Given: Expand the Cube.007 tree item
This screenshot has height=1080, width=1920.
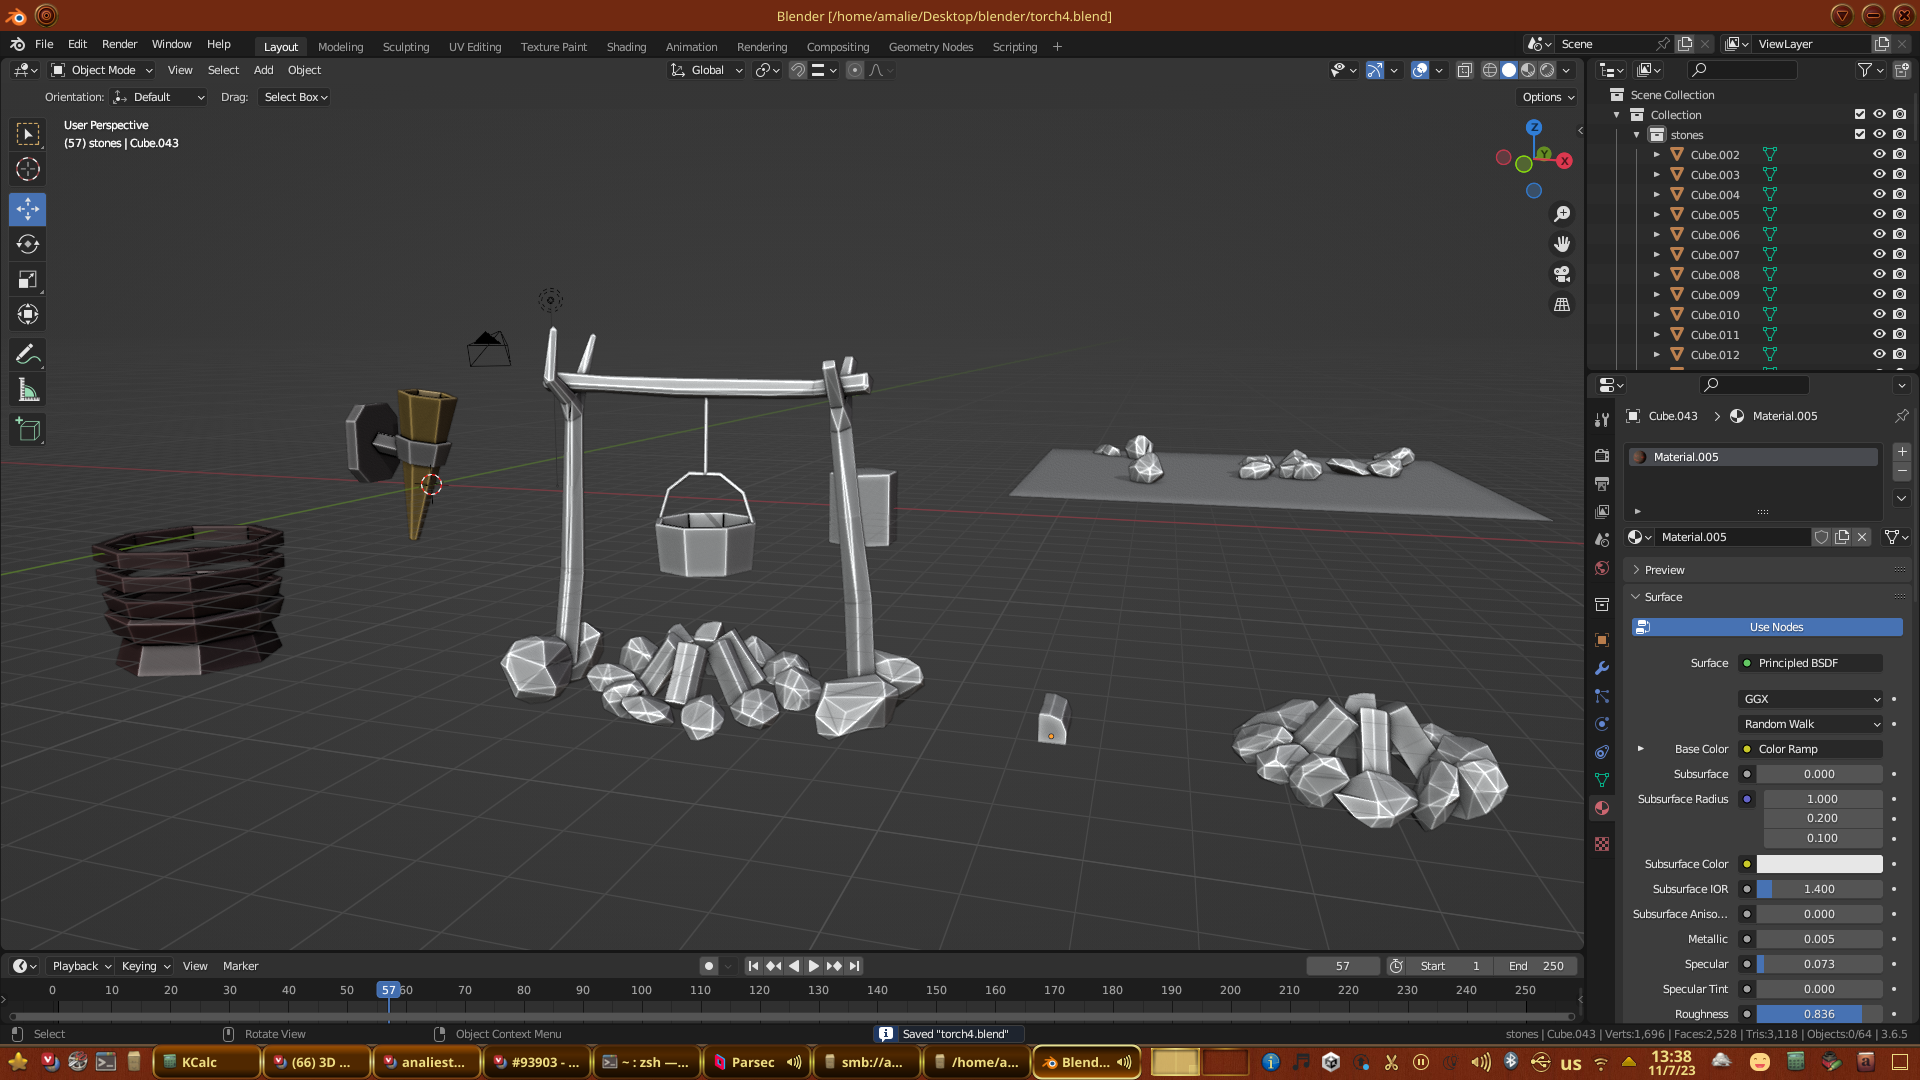Looking at the screenshot, I should (1657, 255).
